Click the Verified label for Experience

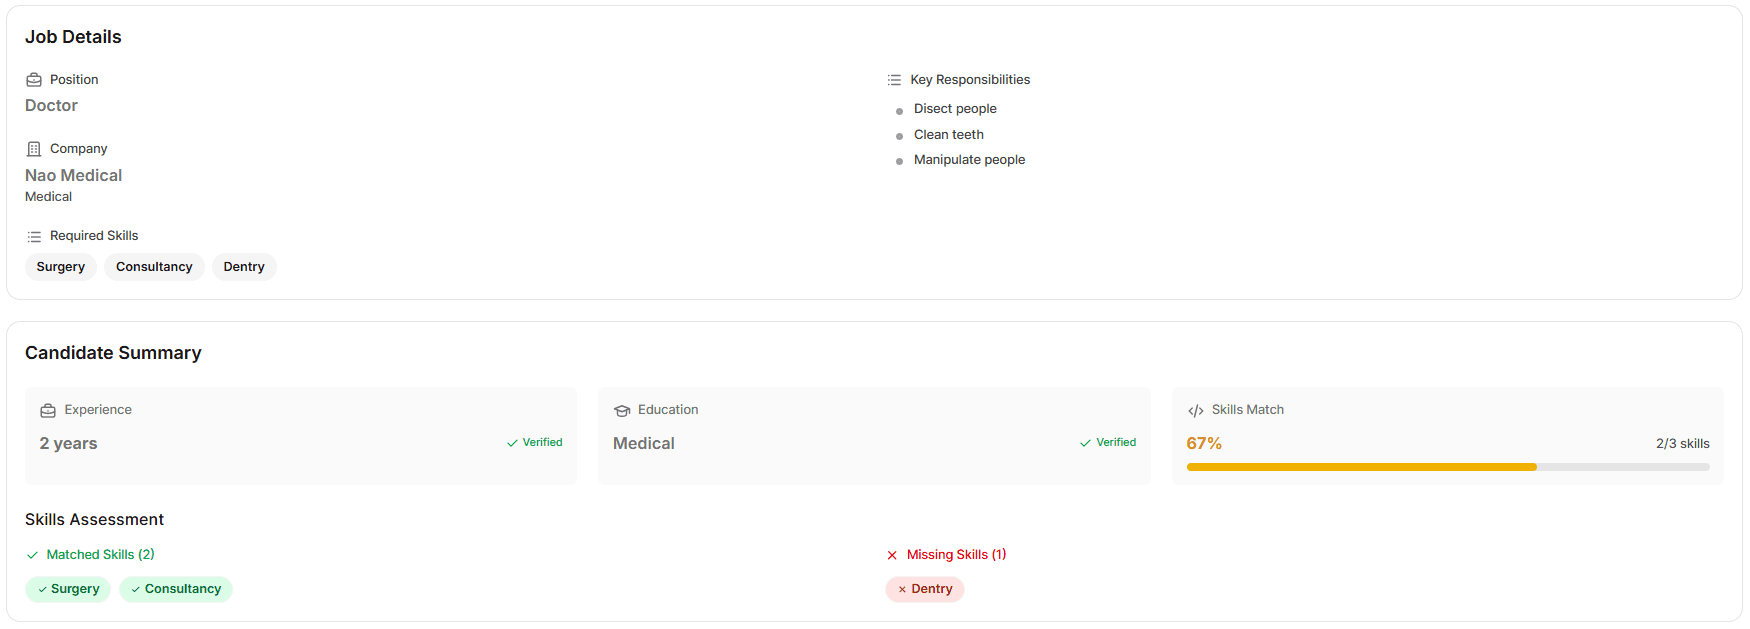point(535,443)
